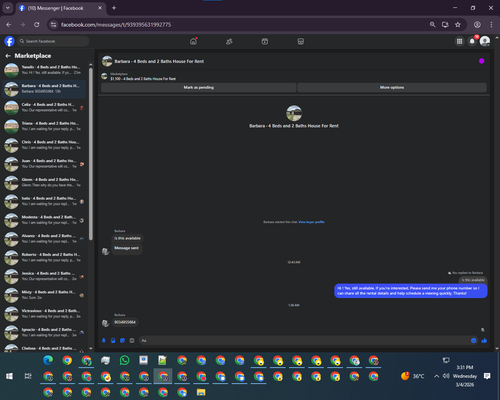Open the Chrome profile icon
The image size is (500, 400).
[x=477, y=25]
